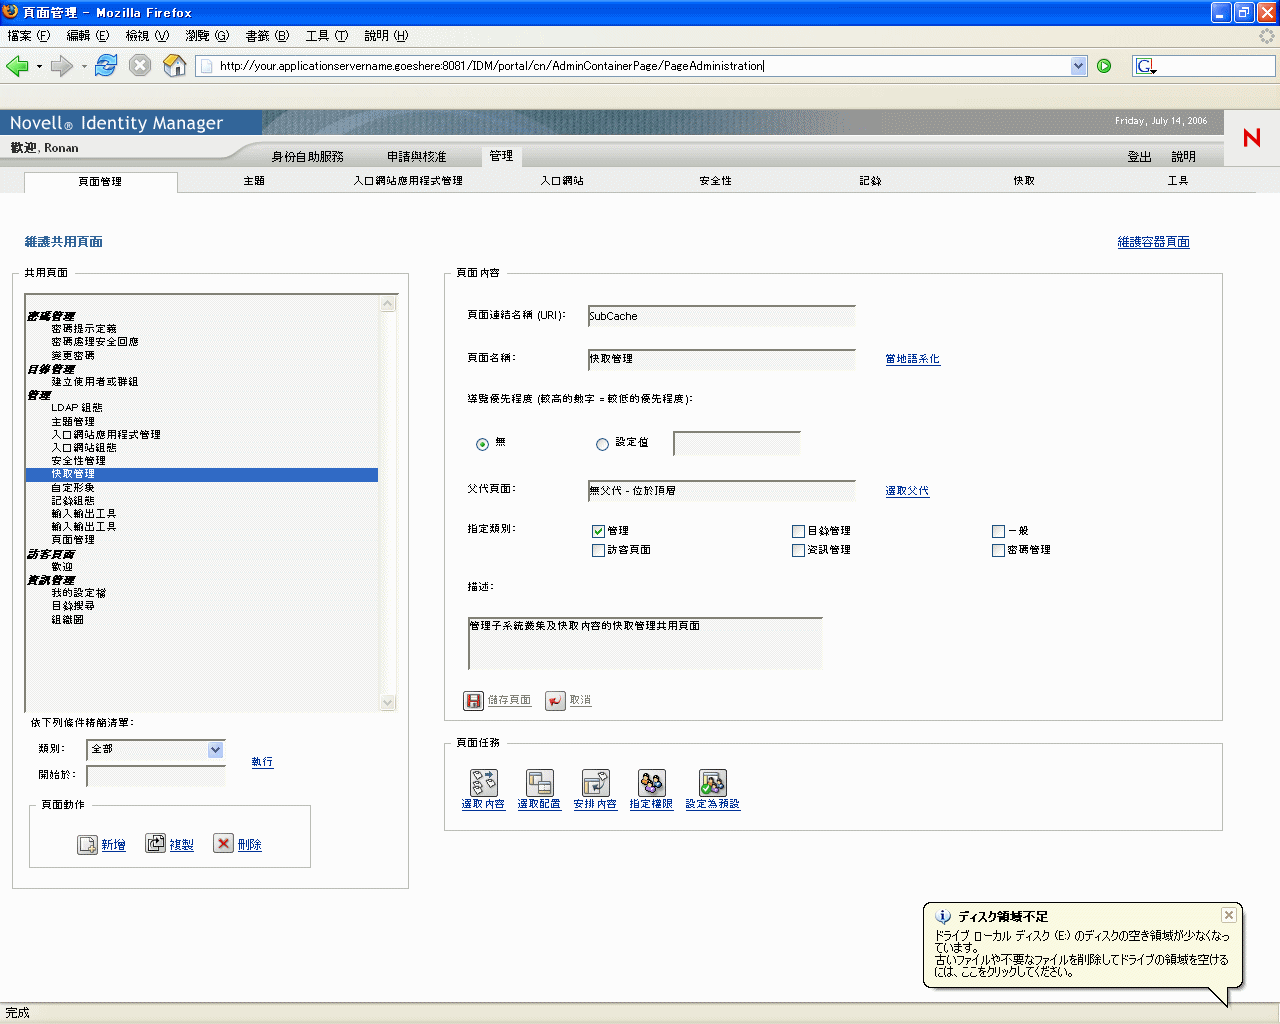This screenshot has height=1024, width=1280.
Task: Go back with Firefox's Back arrow
Action: [17, 66]
